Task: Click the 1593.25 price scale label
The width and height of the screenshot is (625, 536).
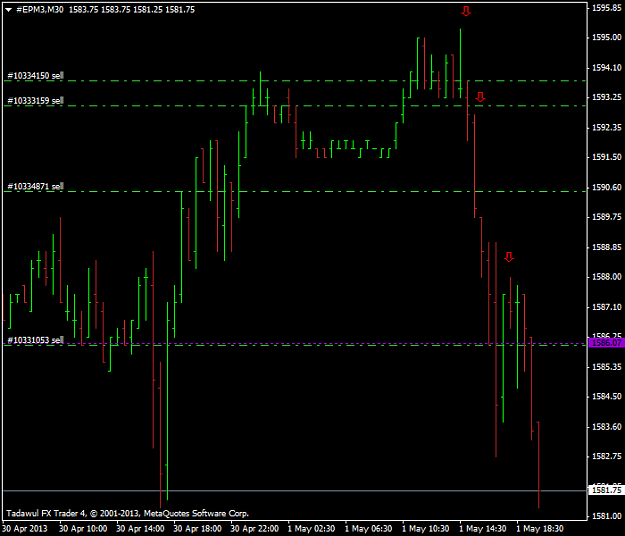Action: pyautogui.click(x=607, y=97)
